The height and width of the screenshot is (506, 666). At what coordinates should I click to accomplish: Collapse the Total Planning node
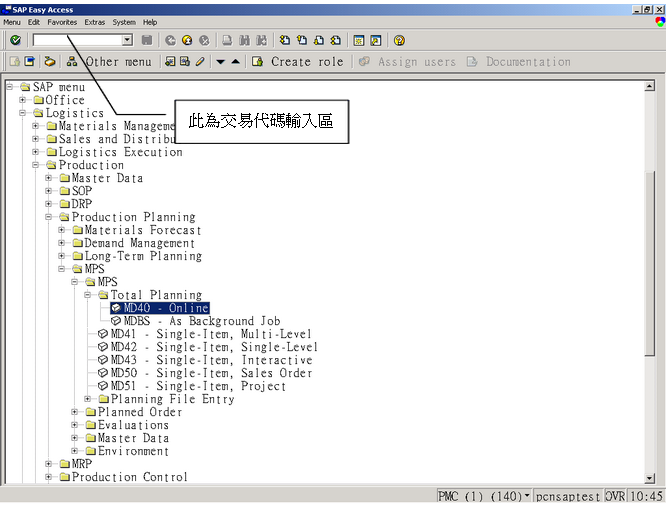tap(87, 295)
